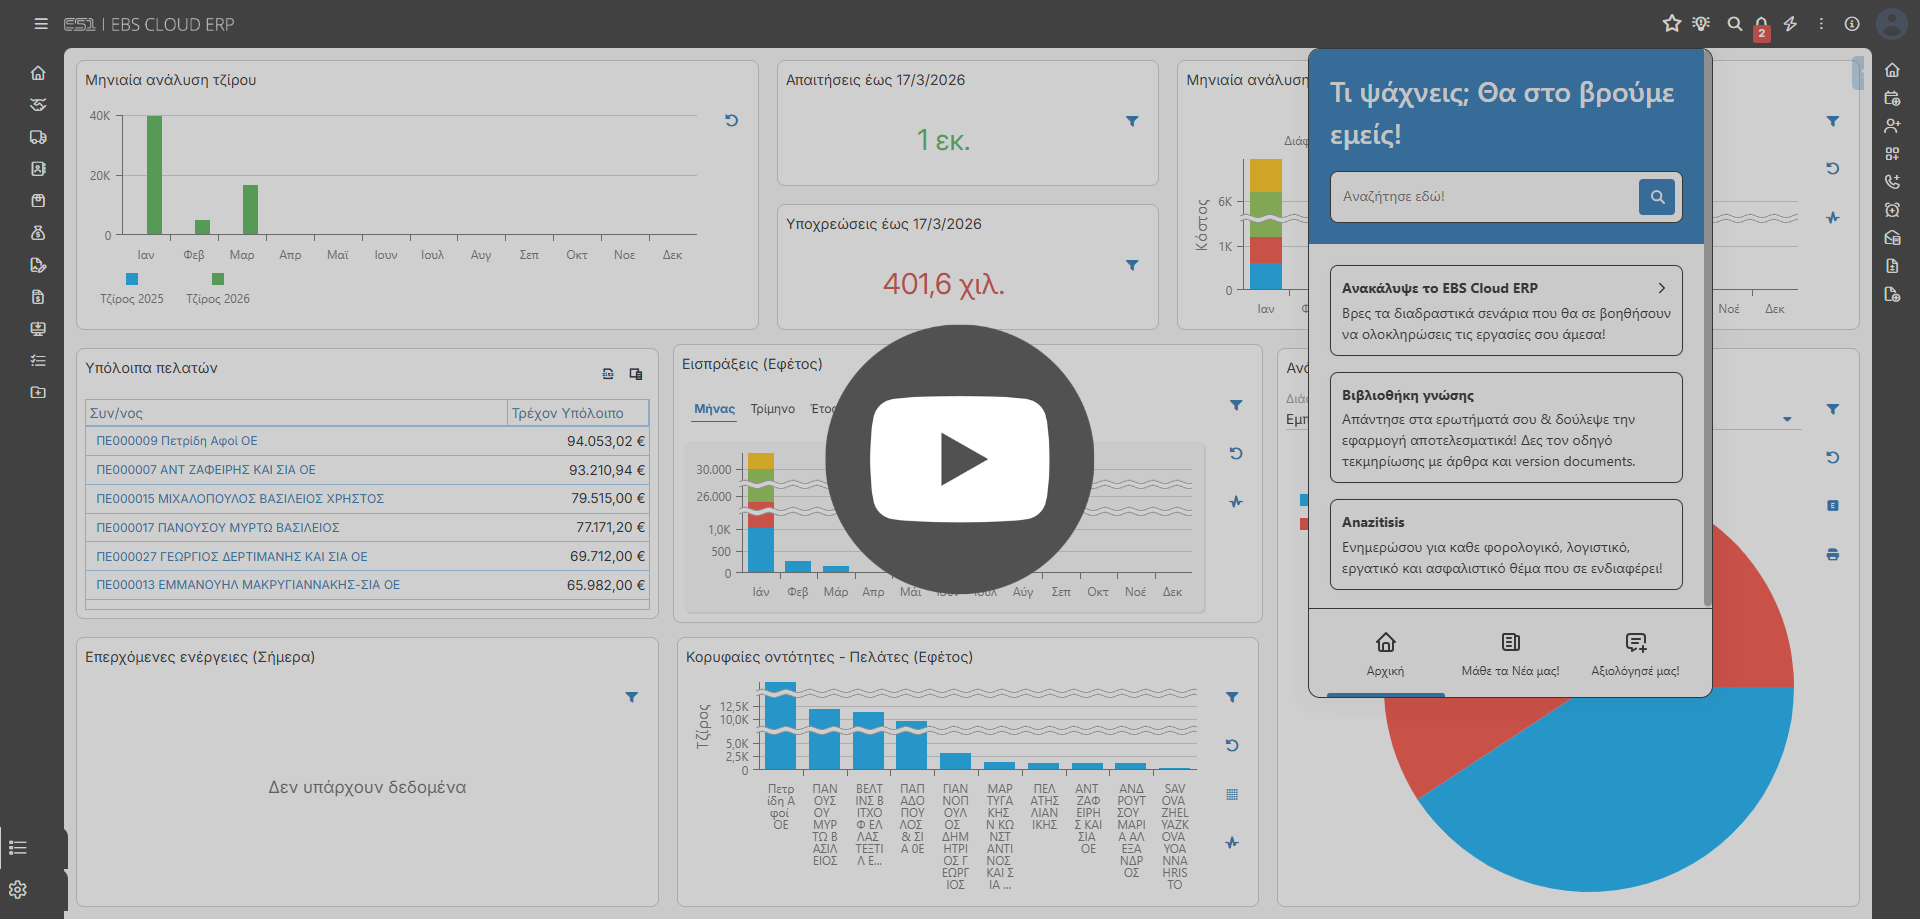
Task: Open the Anazitisis card
Action: [1506, 544]
